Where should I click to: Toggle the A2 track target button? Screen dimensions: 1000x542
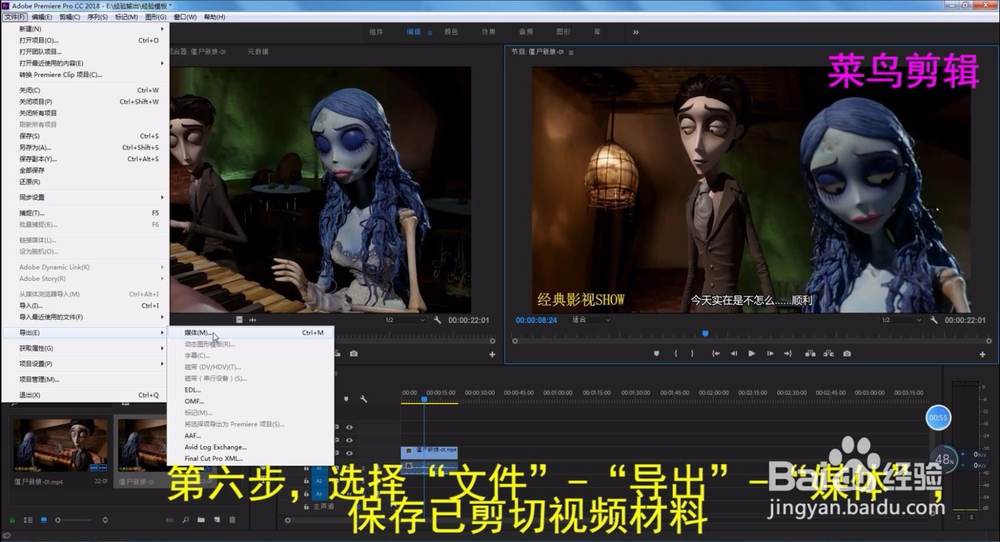click(x=320, y=481)
